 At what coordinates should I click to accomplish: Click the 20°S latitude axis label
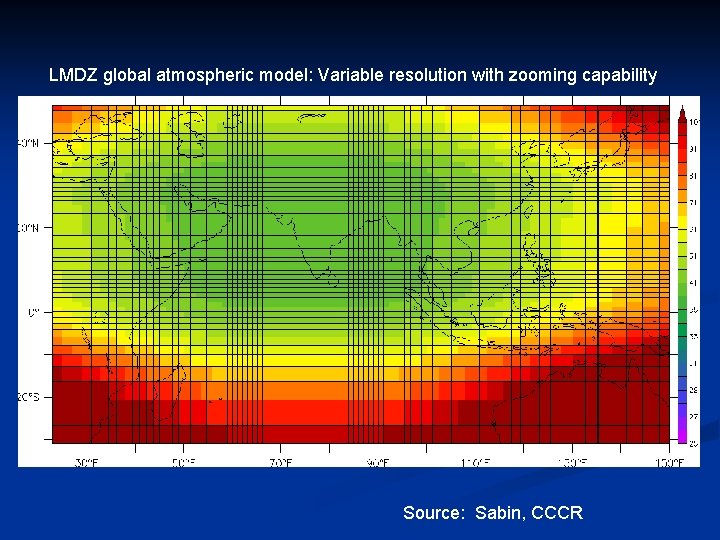28,397
